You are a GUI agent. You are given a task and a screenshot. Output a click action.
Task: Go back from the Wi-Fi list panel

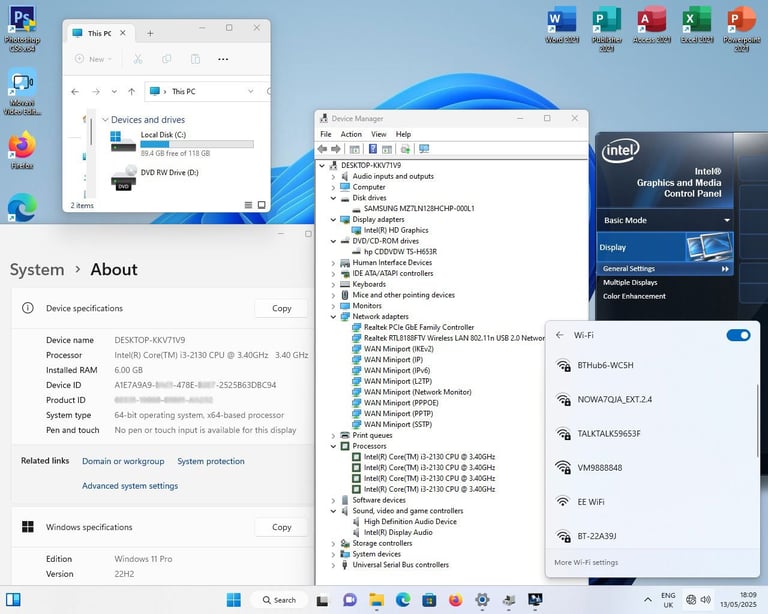coord(560,335)
